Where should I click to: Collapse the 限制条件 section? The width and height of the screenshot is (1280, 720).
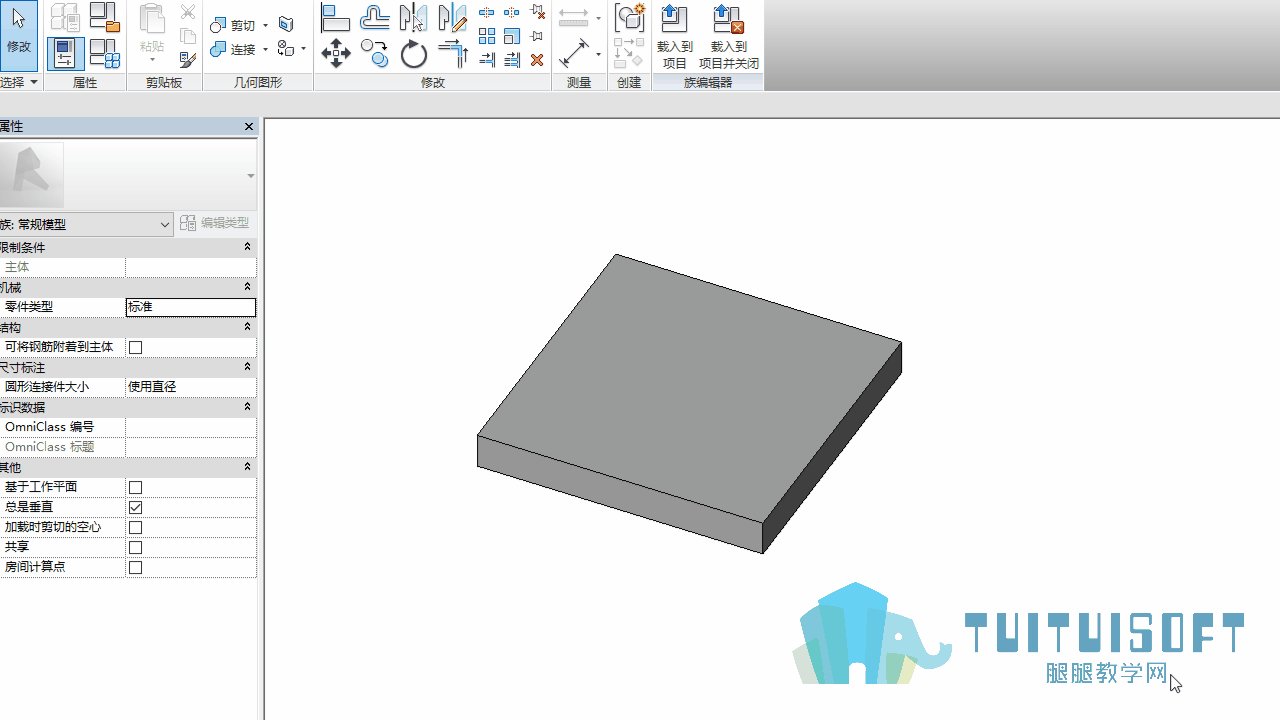coord(248,247)
